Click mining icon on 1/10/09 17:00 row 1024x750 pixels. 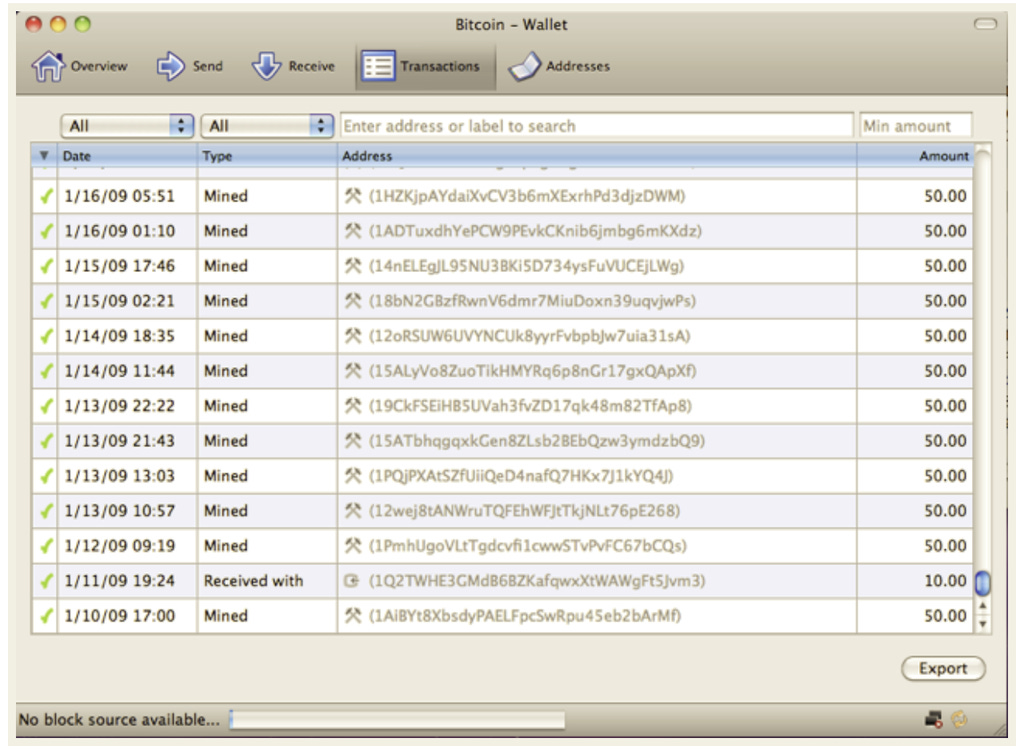click(x=353, y=615)
